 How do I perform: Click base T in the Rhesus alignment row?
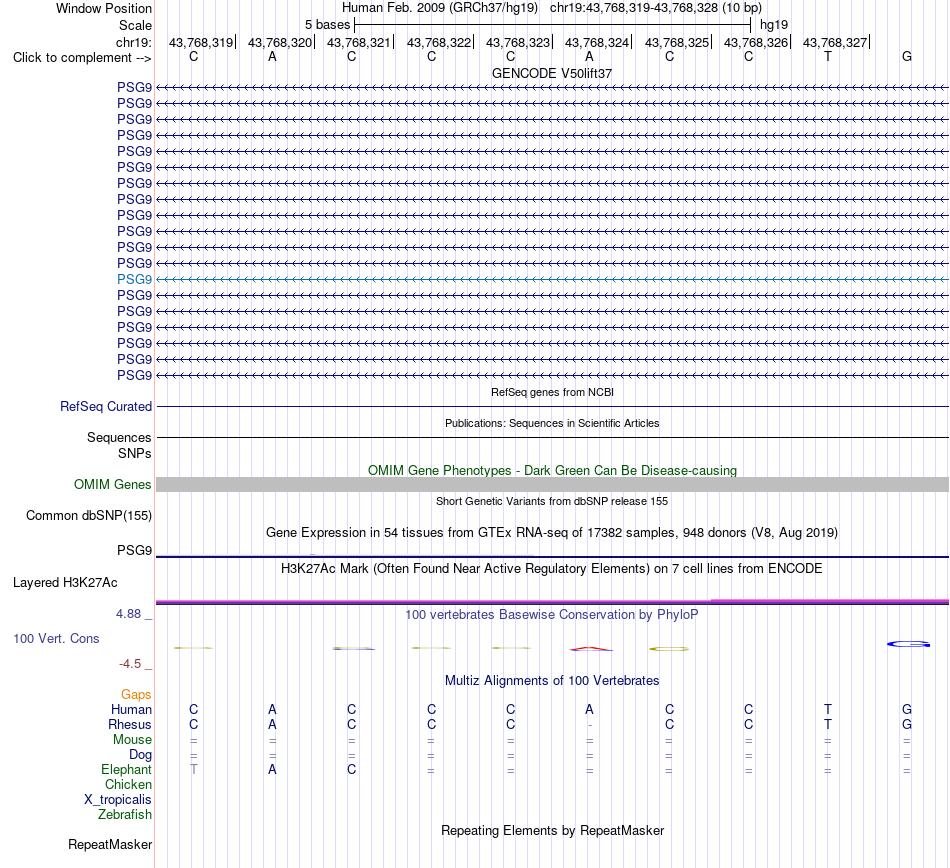pos(828,724)
